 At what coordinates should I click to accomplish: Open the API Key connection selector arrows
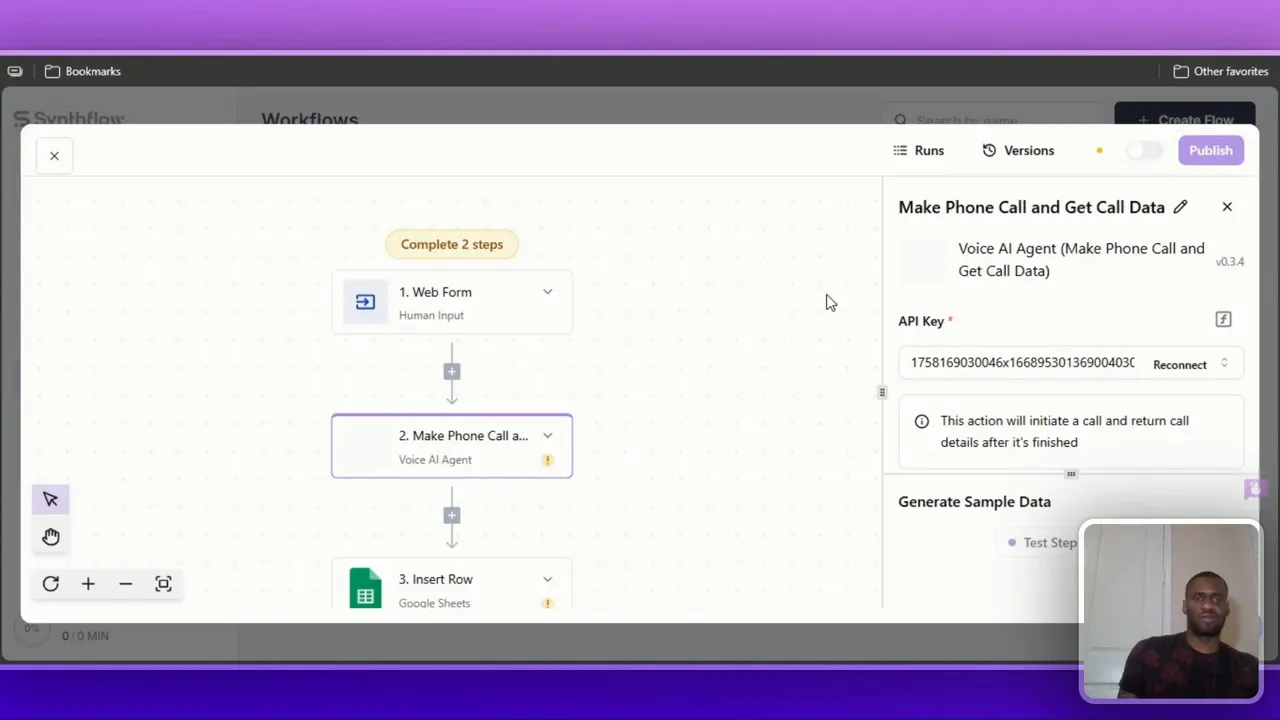[1224, 364]
